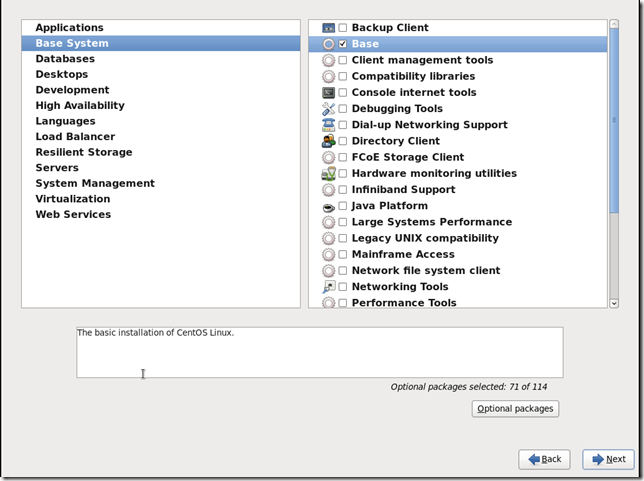Enable the Java Platform checkbox
The width and height of the screenshot is (644, 481).
(x=343, y=206)
